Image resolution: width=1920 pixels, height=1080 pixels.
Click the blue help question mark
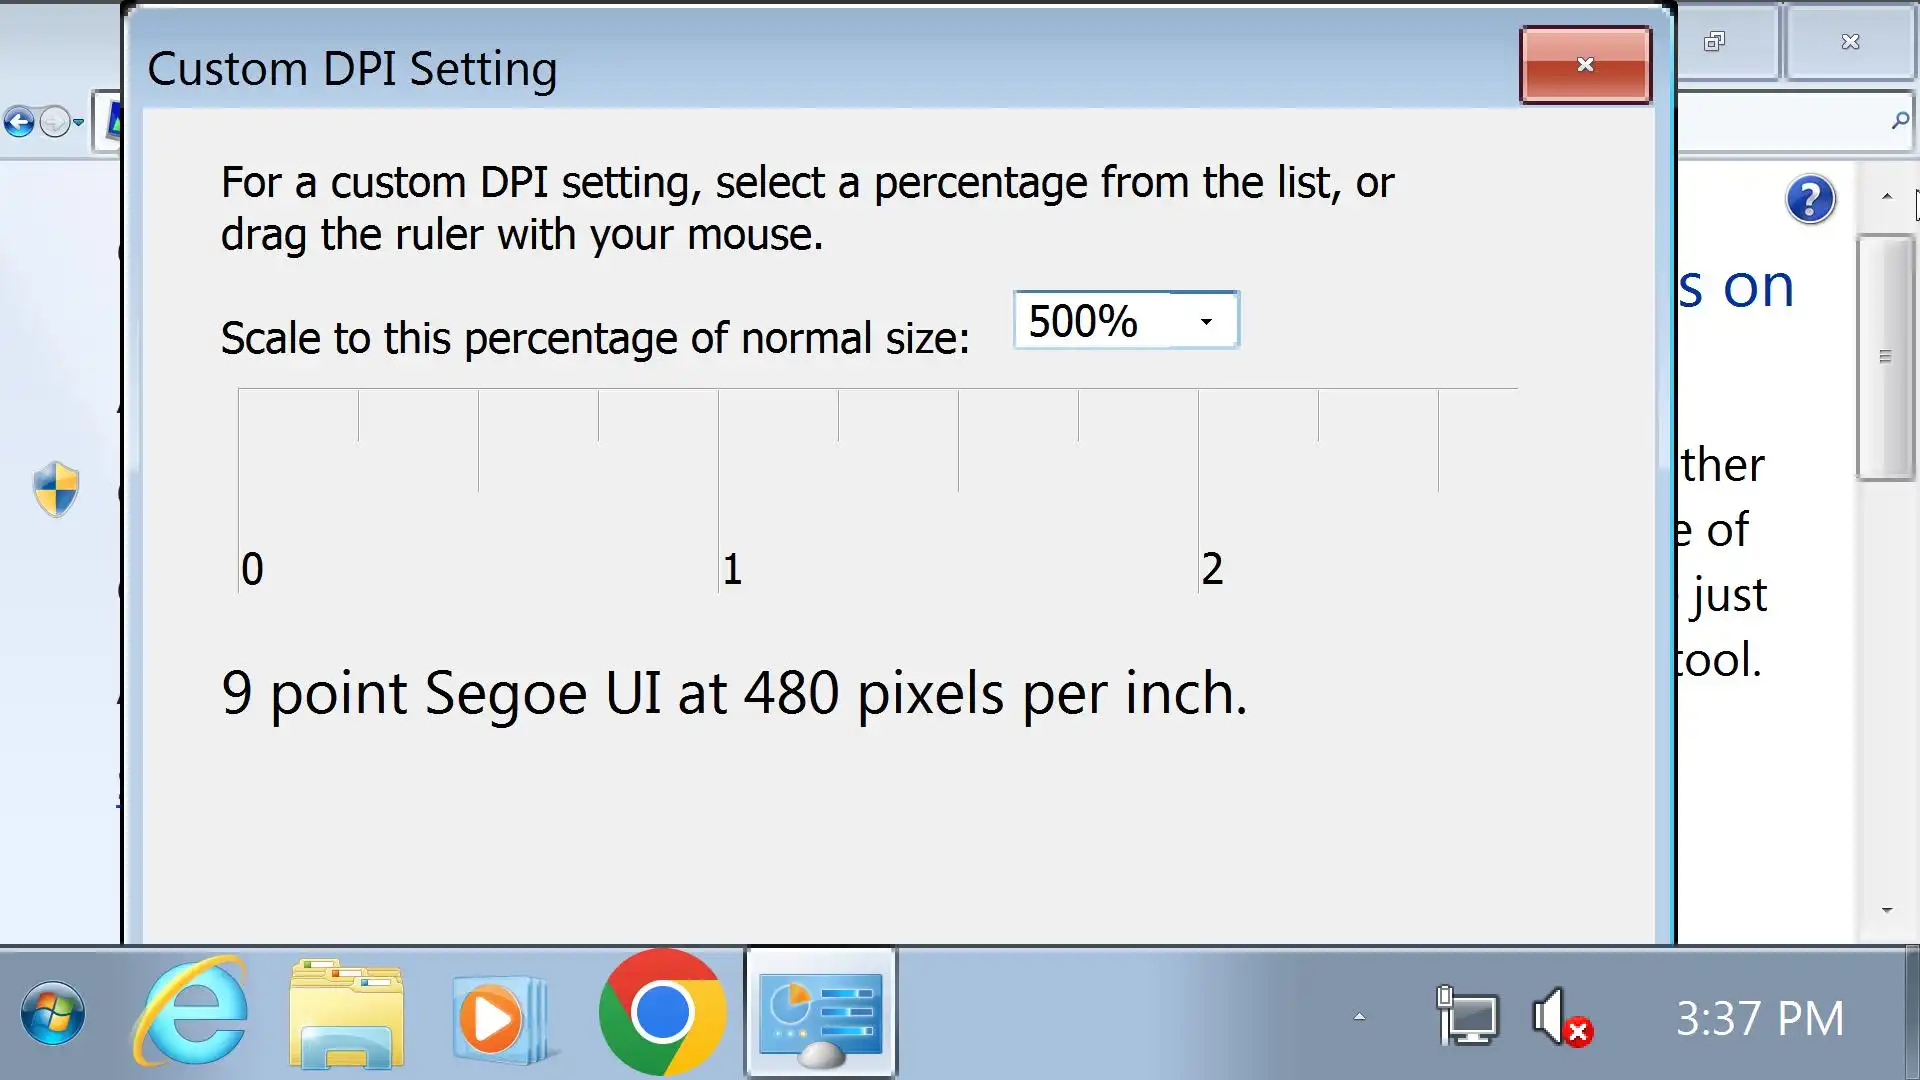[x=1810, y=199]
